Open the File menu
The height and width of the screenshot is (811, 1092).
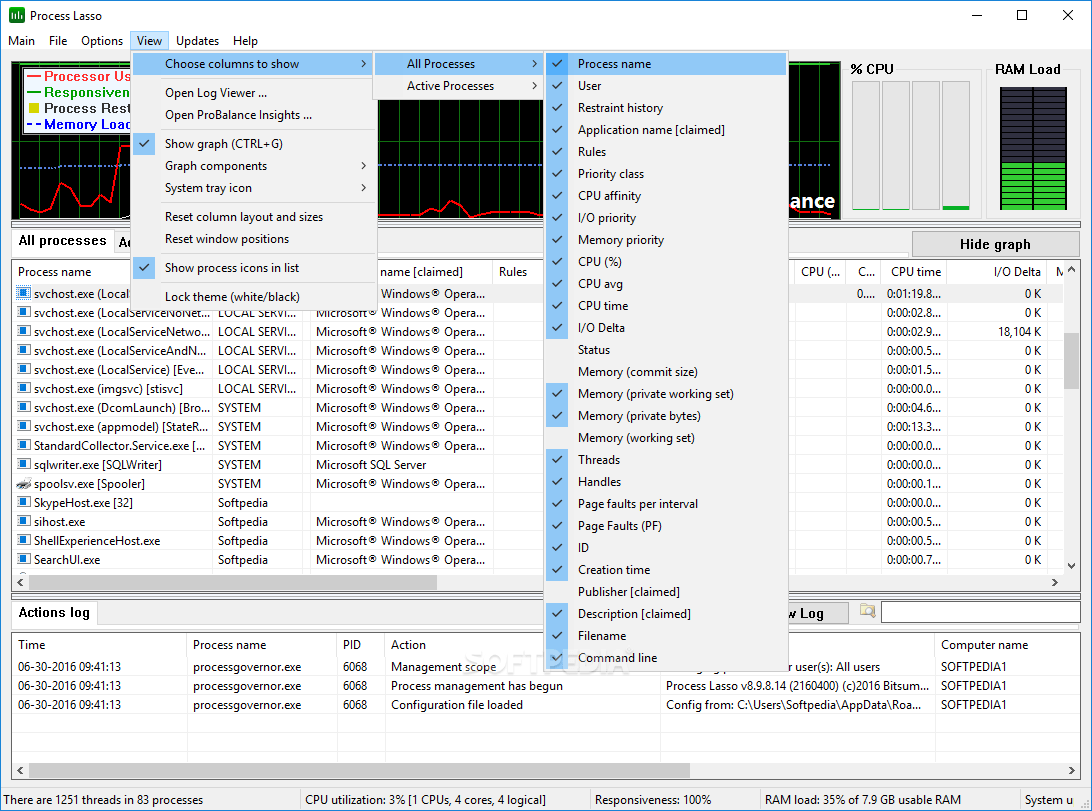coord(58,40)
